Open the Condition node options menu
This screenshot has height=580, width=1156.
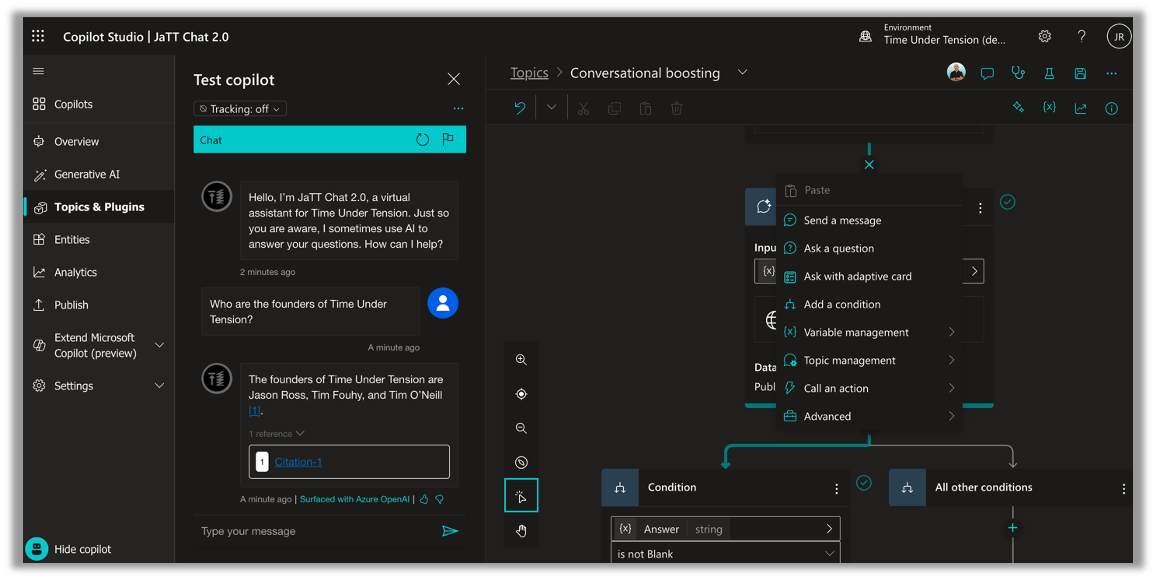click(x=836, y=489)
